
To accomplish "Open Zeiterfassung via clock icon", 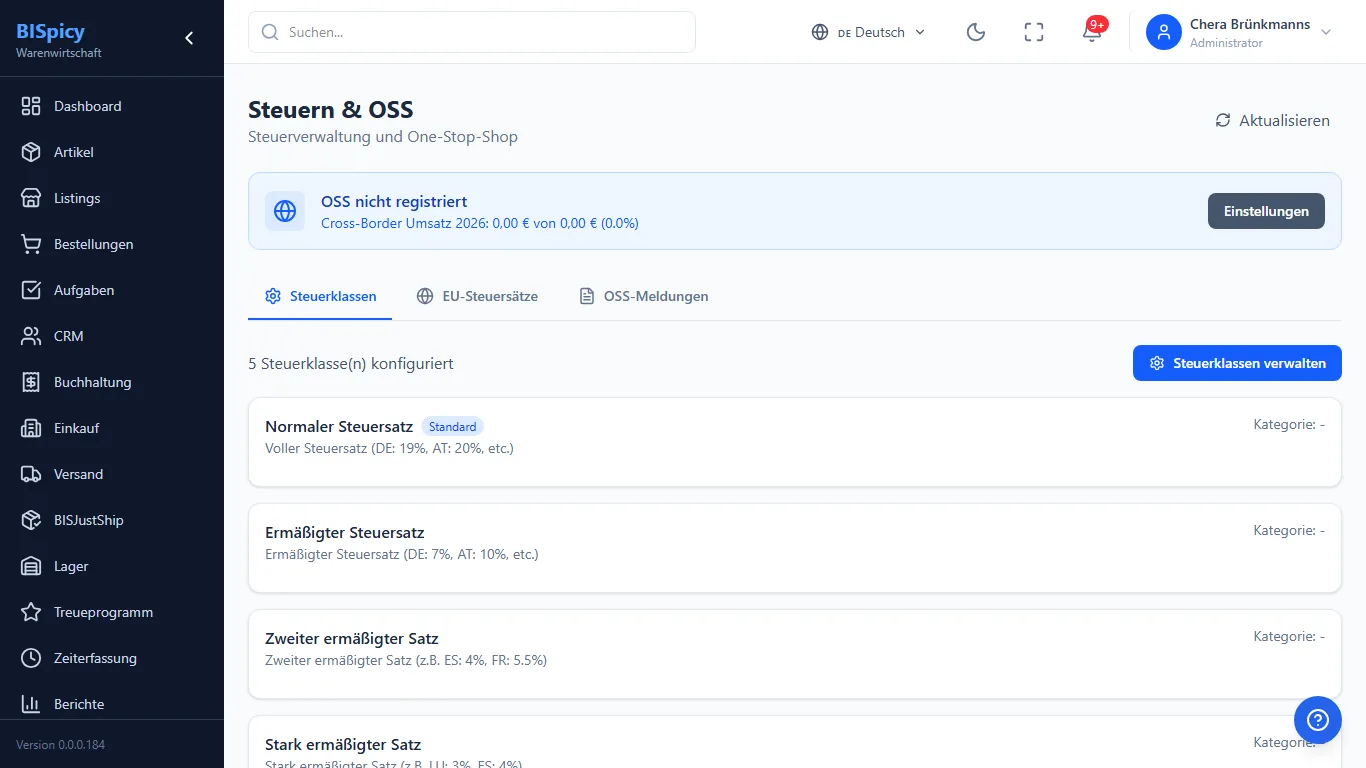I will pos(31,658).
